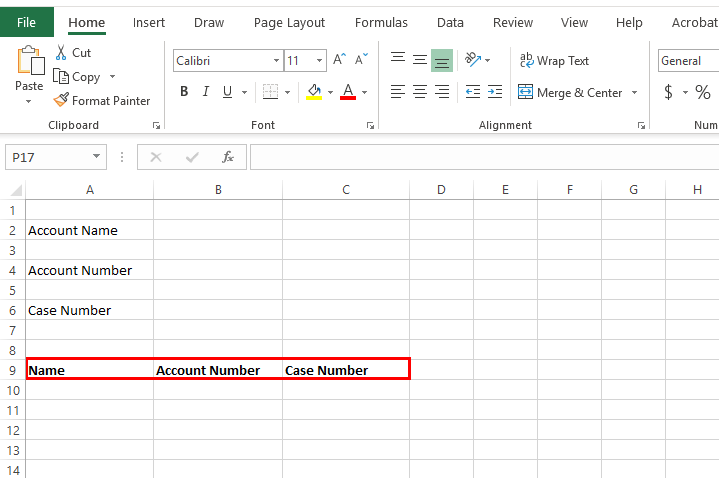This screenshot has width=719, height=478.
Task: Expand the font size dropdown
Action: click(319, 61)
